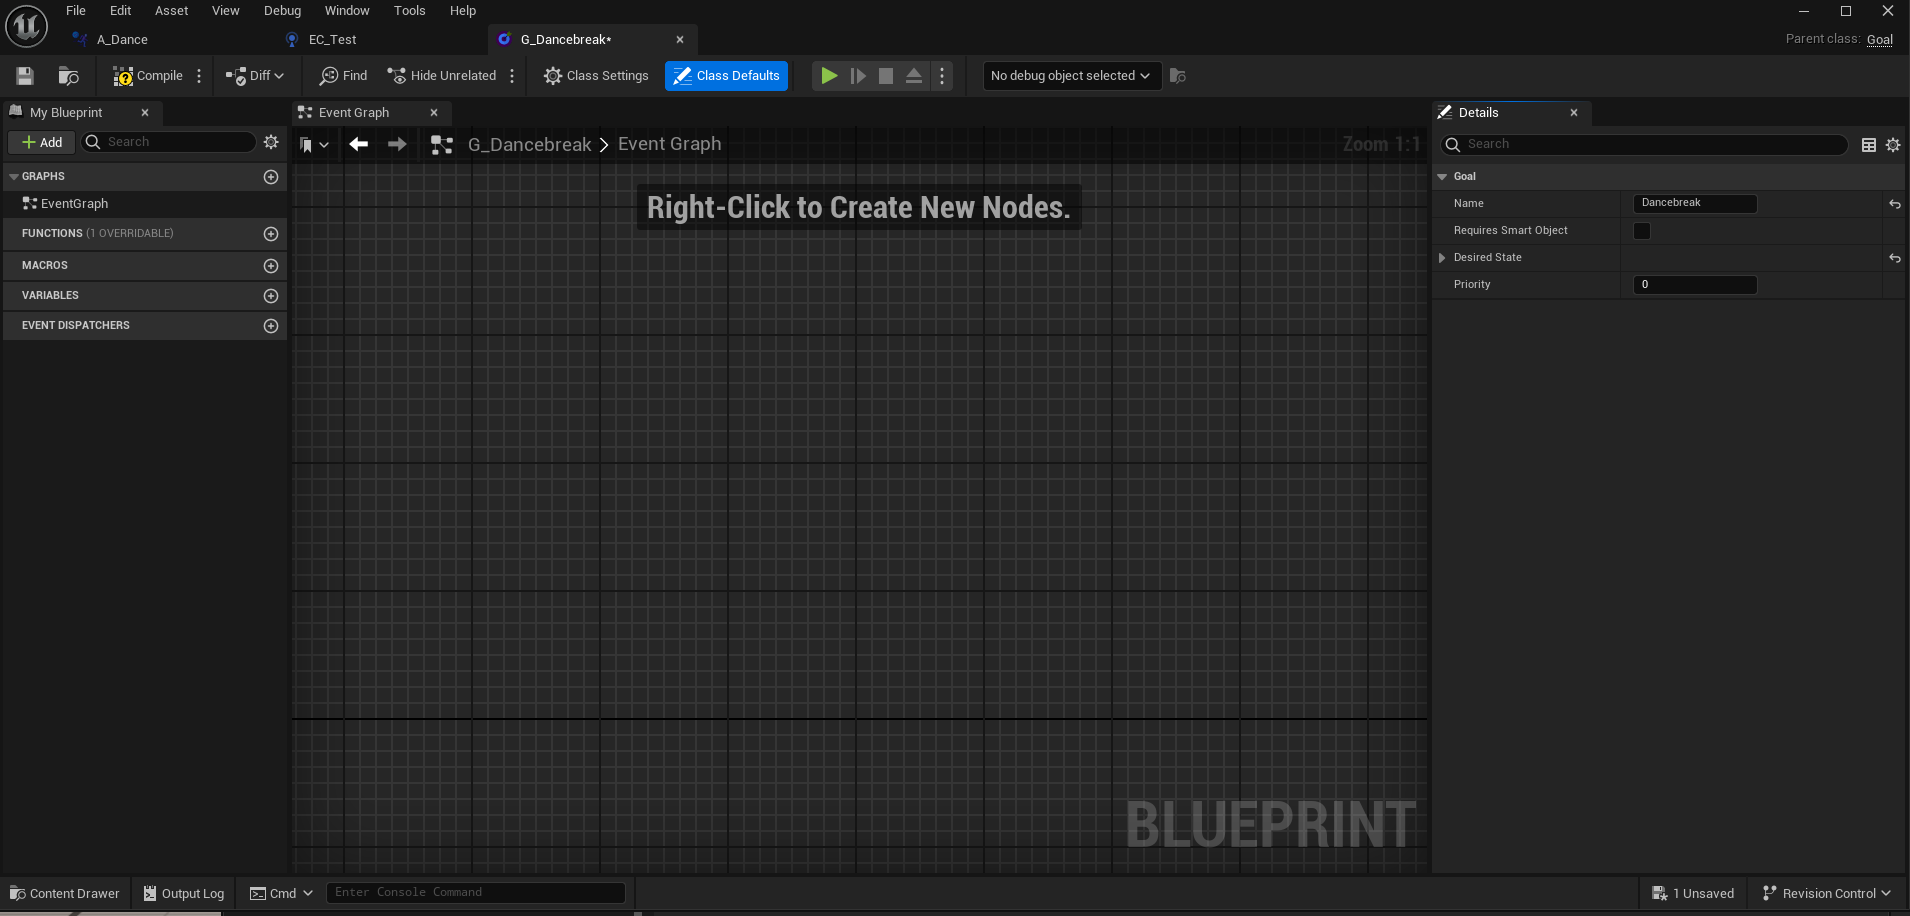Open Details property matrix grid icon

coord(1869,145)
